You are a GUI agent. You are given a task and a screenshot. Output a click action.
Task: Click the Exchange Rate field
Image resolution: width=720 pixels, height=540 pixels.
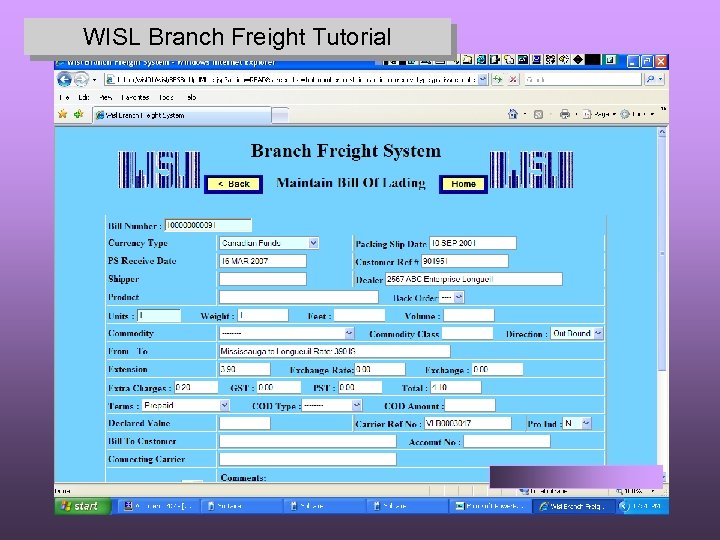[x=380, y=369]
